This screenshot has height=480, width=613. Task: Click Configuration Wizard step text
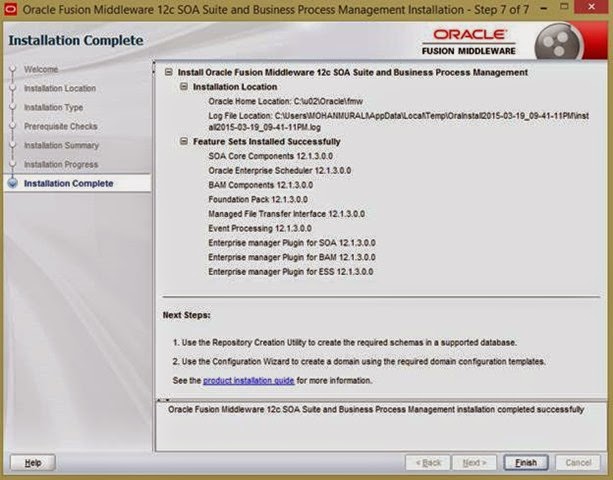(359, 362)
